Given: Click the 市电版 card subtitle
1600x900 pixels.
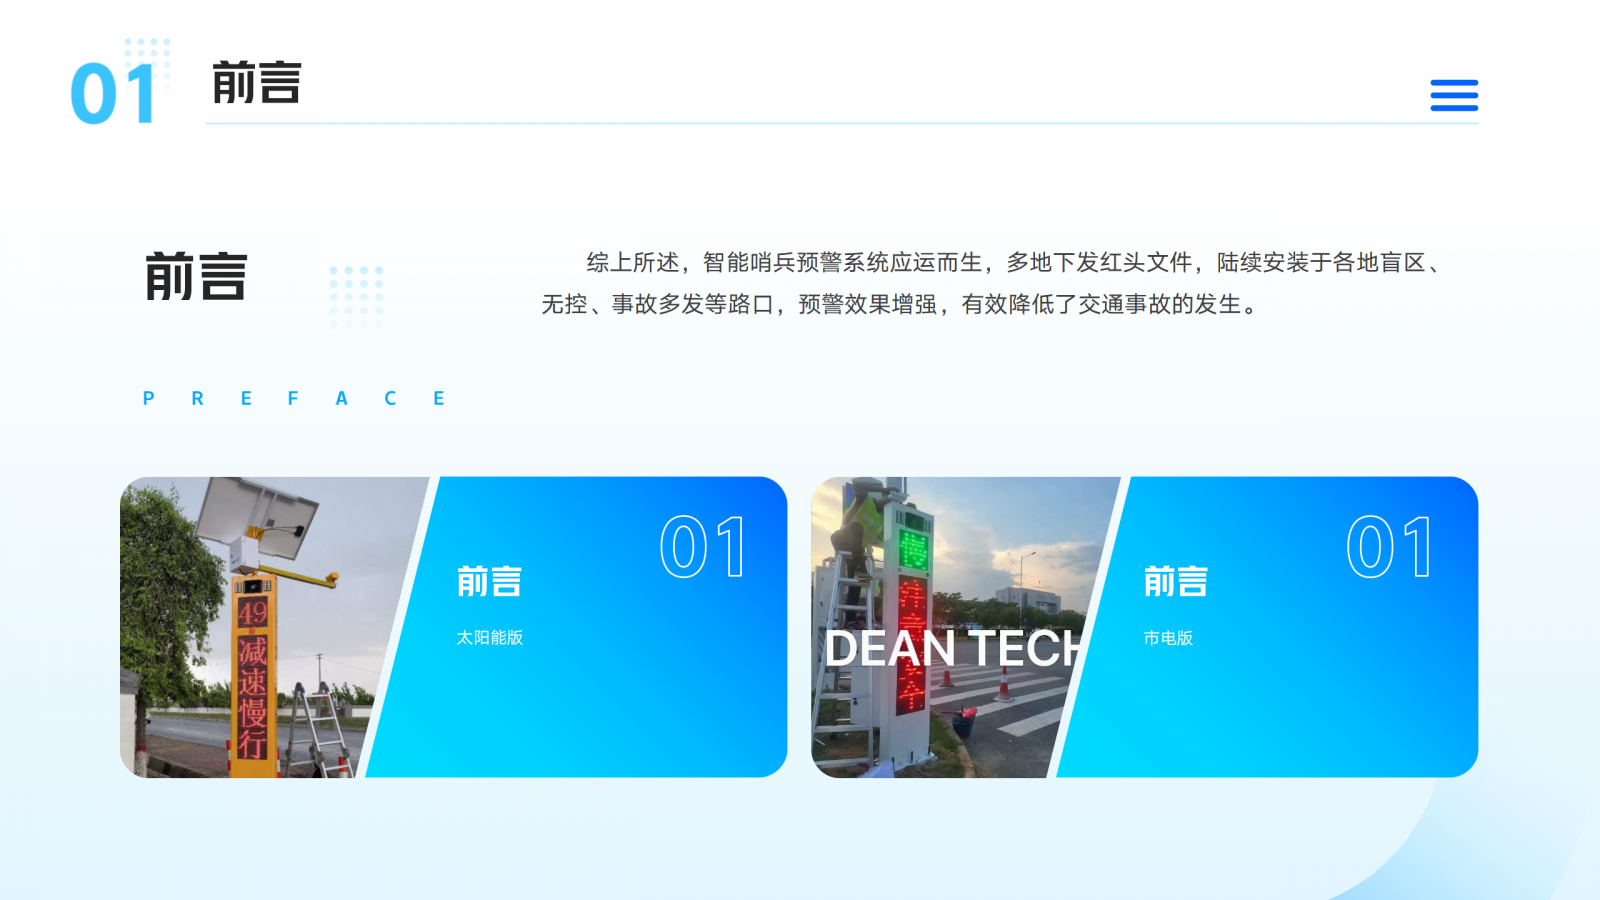Looking at the screenshot, I should click(1168, 637).
